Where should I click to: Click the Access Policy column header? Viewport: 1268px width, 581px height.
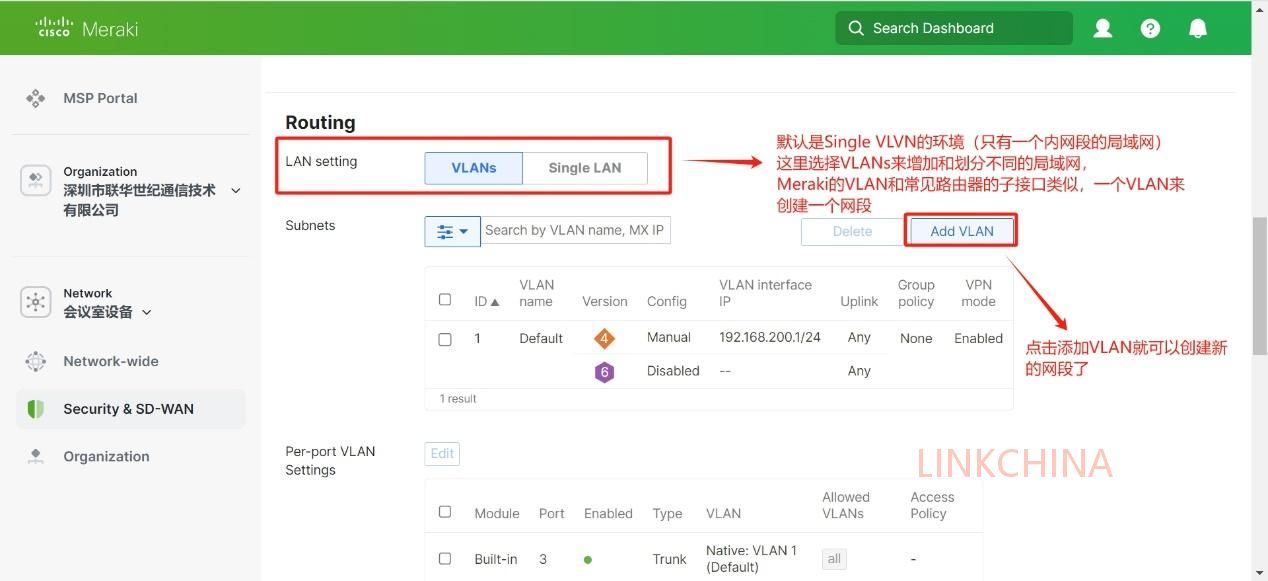pos(932,505)
